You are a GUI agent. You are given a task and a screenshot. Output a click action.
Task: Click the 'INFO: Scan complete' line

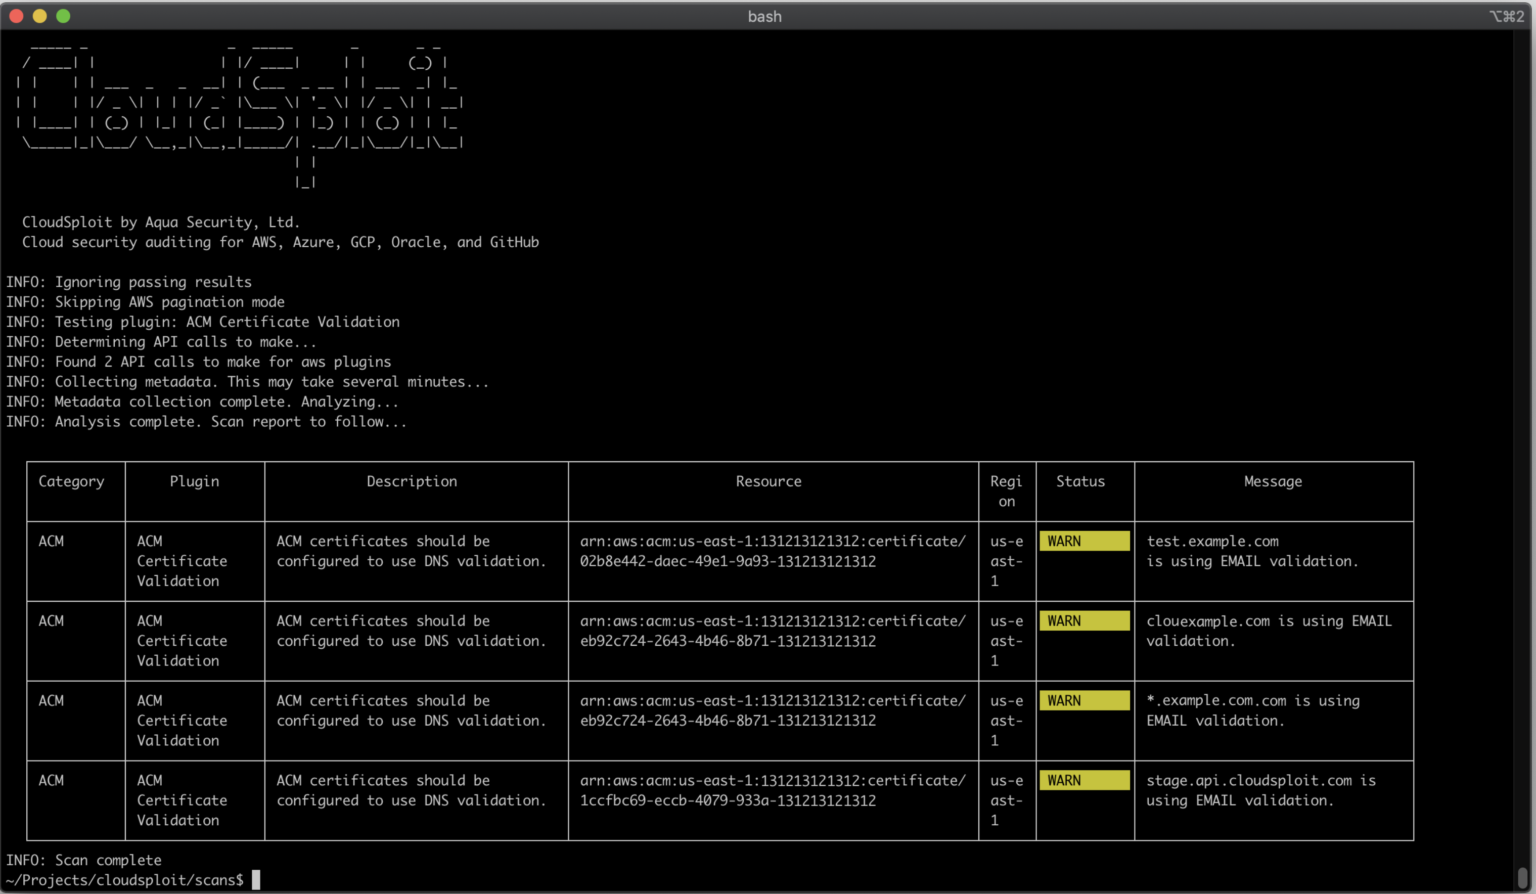84,860
